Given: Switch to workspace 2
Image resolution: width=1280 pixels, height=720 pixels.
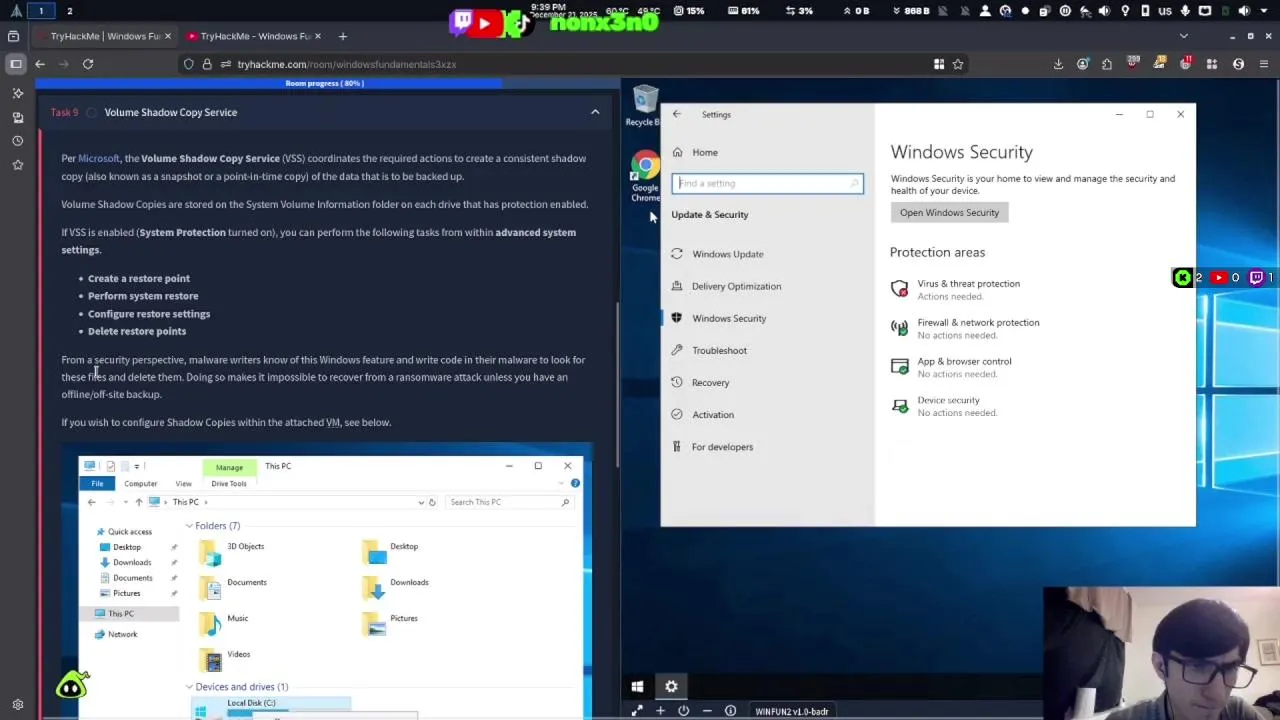Looking at the screenshot, I should [69, 11].
